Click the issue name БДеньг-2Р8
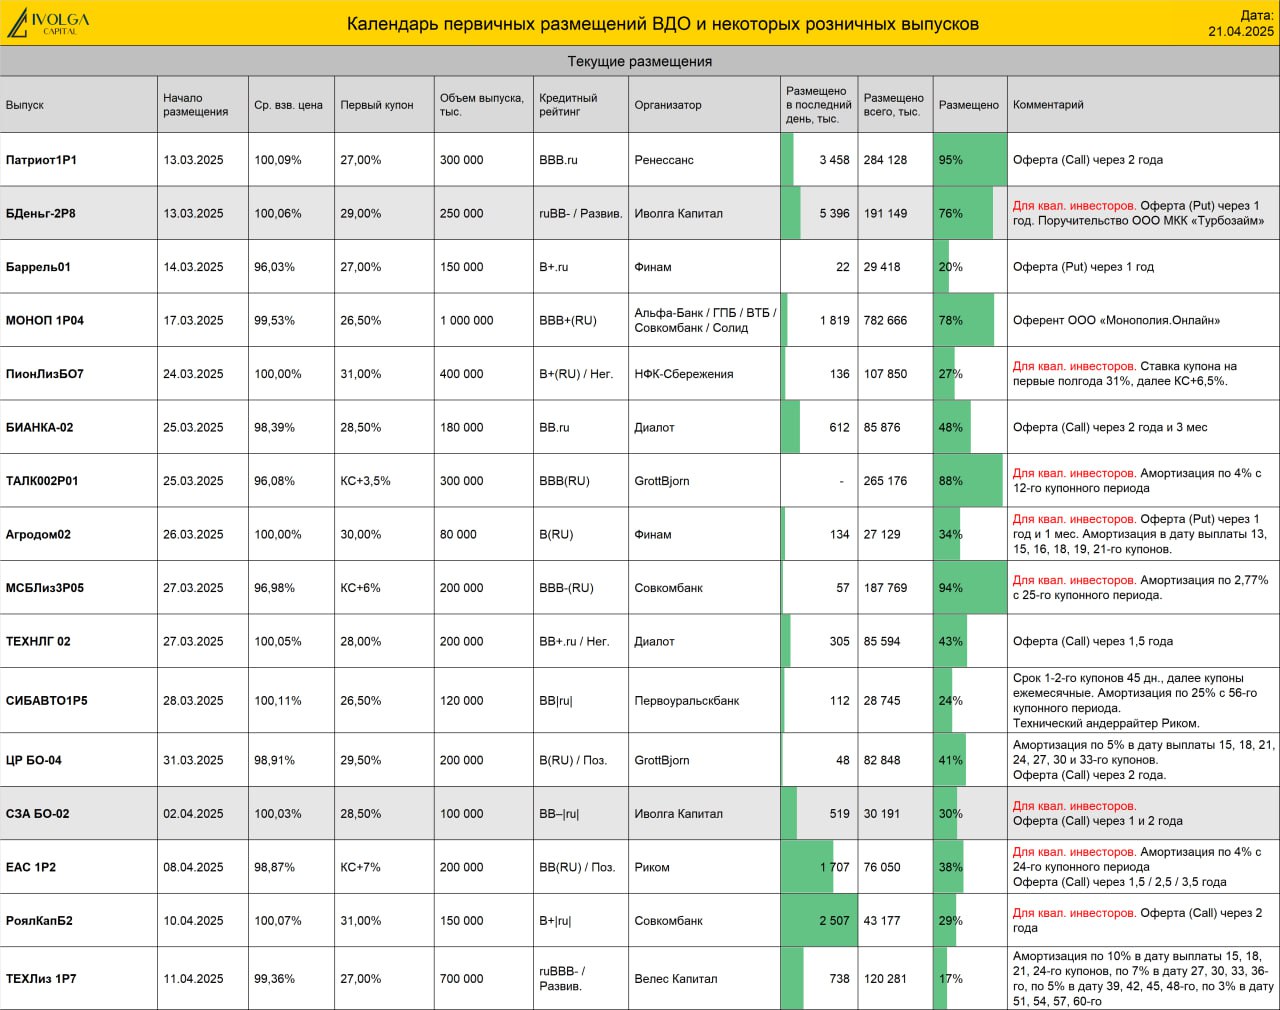 pyautogui.click(x=41, y=213)
